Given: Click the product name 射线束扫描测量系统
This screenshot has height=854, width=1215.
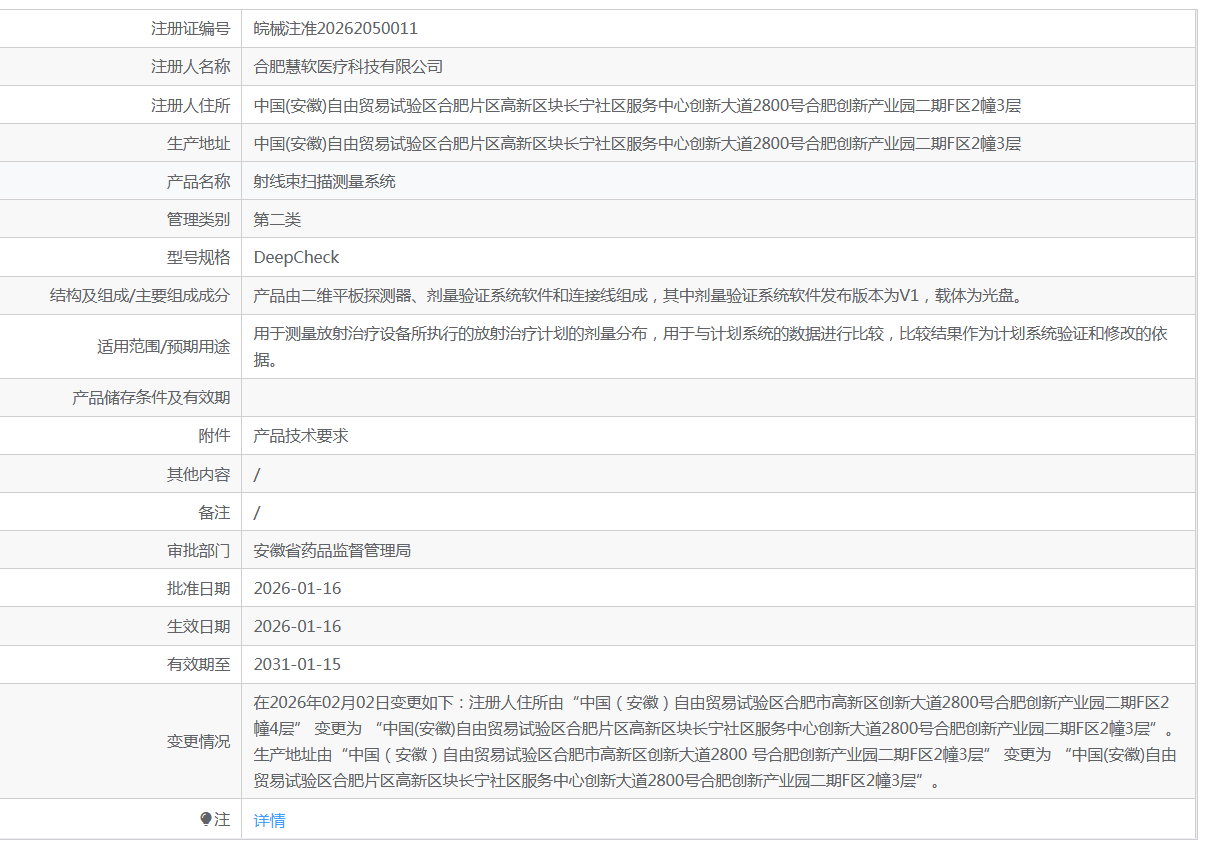Looking at the screenshot, I should [324, 181].
